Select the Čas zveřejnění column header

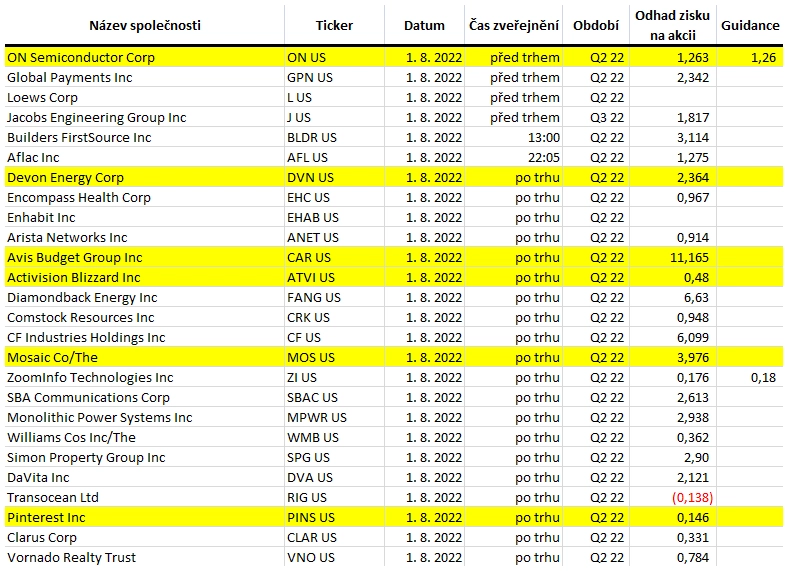[x=514, y=26]
